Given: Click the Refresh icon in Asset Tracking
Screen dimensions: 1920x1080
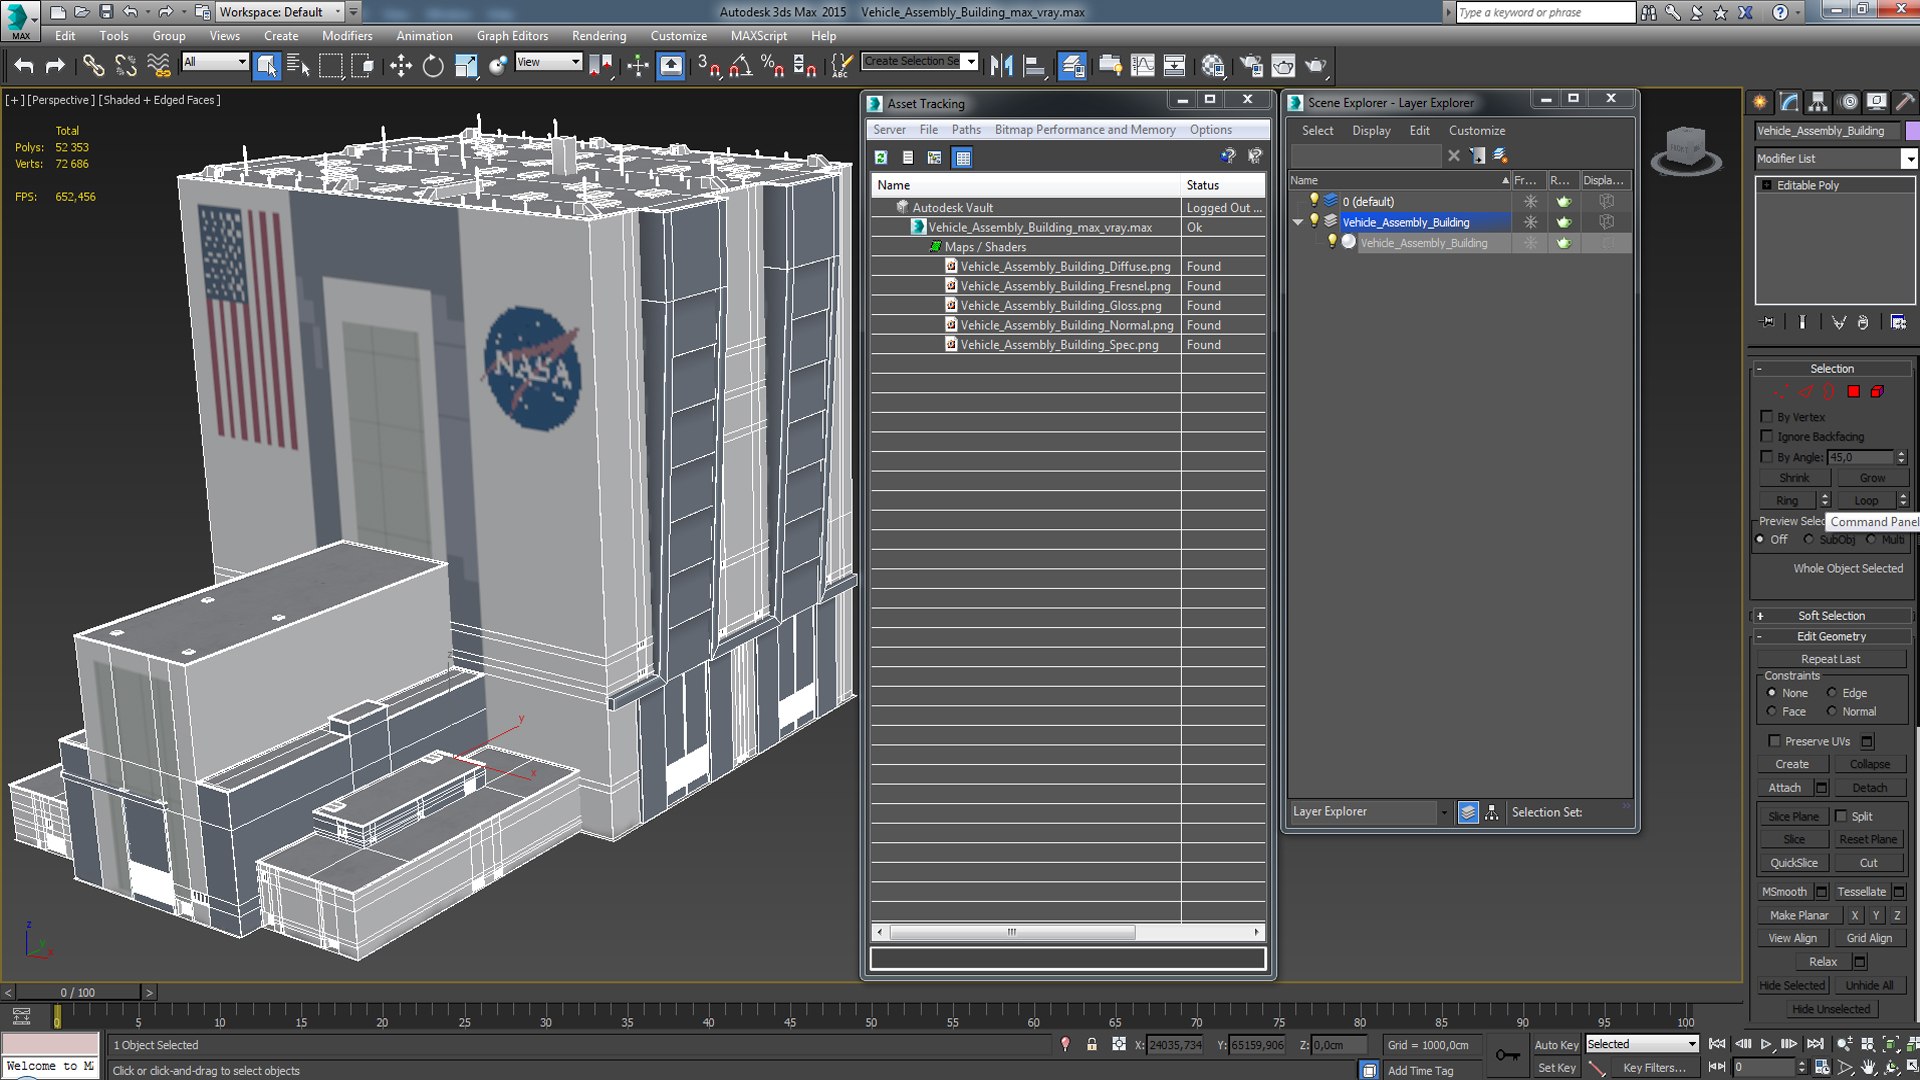Looking at the screenshot, I should point(881,157).
